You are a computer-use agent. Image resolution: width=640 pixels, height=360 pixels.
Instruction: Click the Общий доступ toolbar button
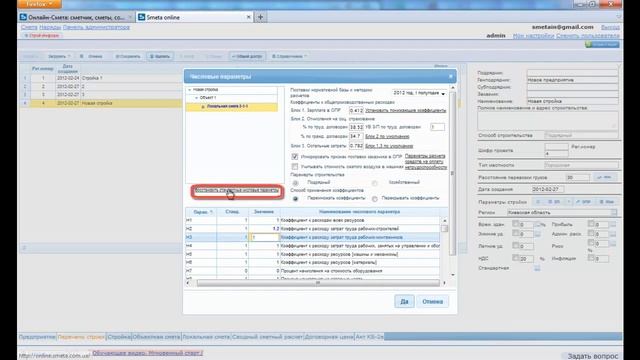click(247, 56)
